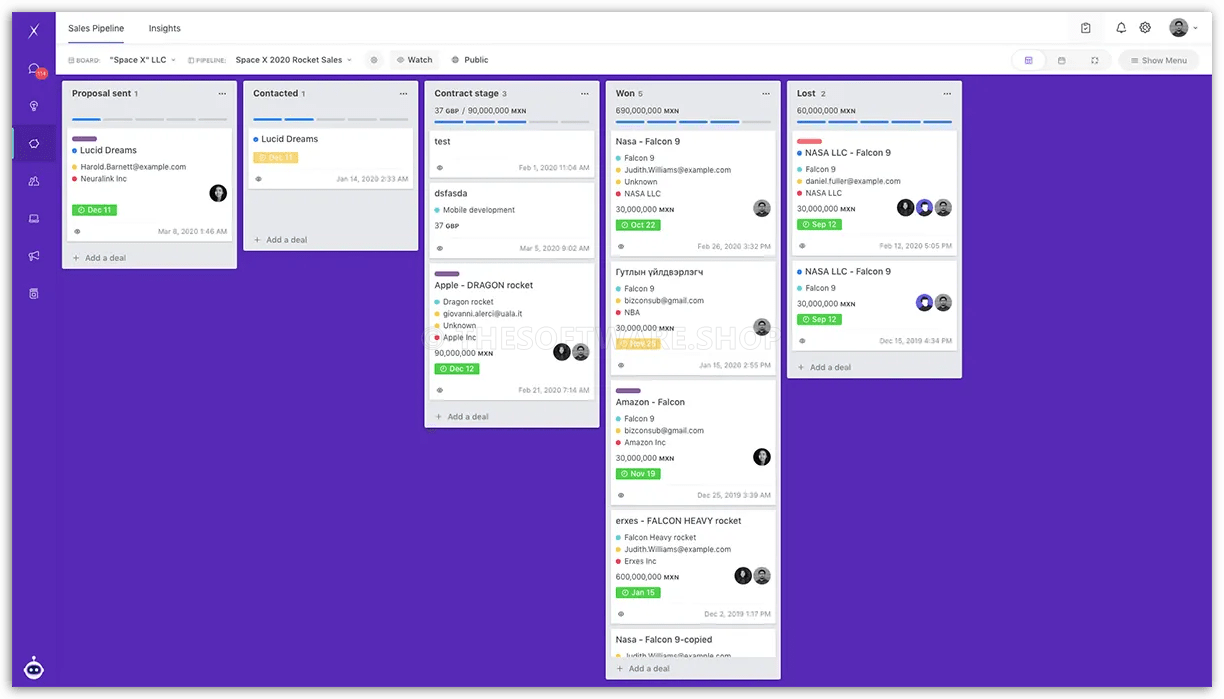Toggle eye icon on Proposal sent Lucid Dreams card
Image resolution: width=1224 pixels, height=699 pixels.
pos(77,231)
